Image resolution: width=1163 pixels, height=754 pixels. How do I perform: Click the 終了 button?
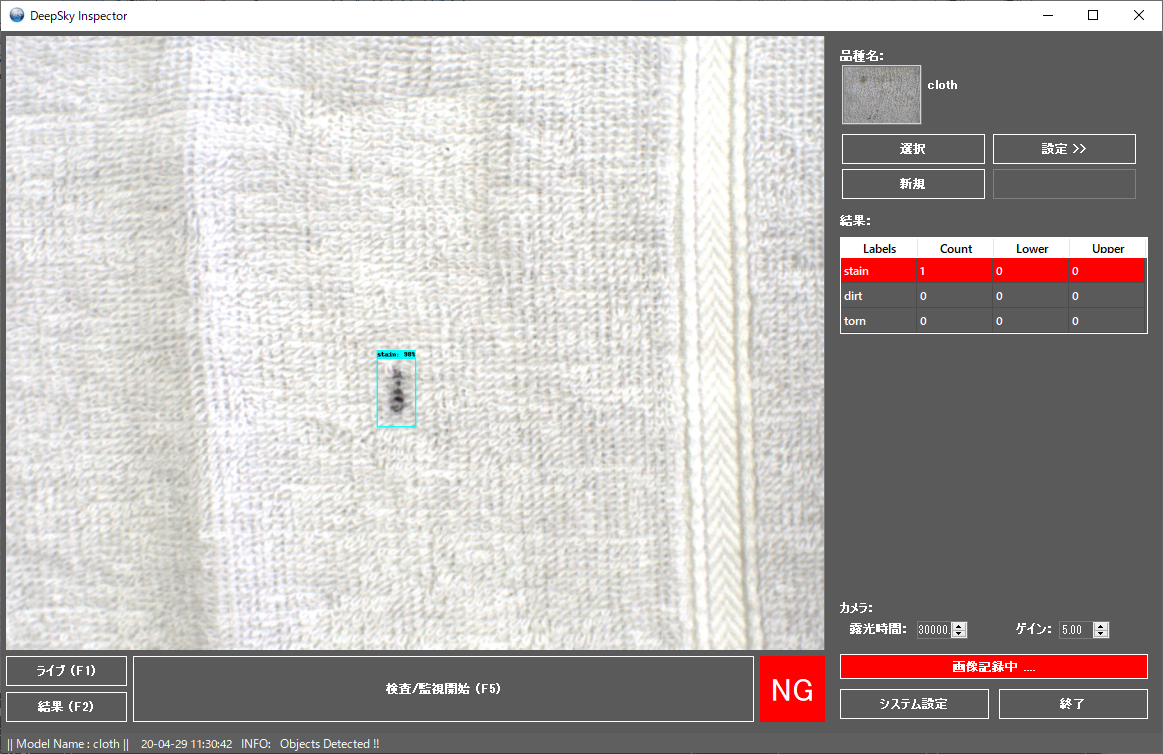pyautogui.click(x=1073, y=704)
